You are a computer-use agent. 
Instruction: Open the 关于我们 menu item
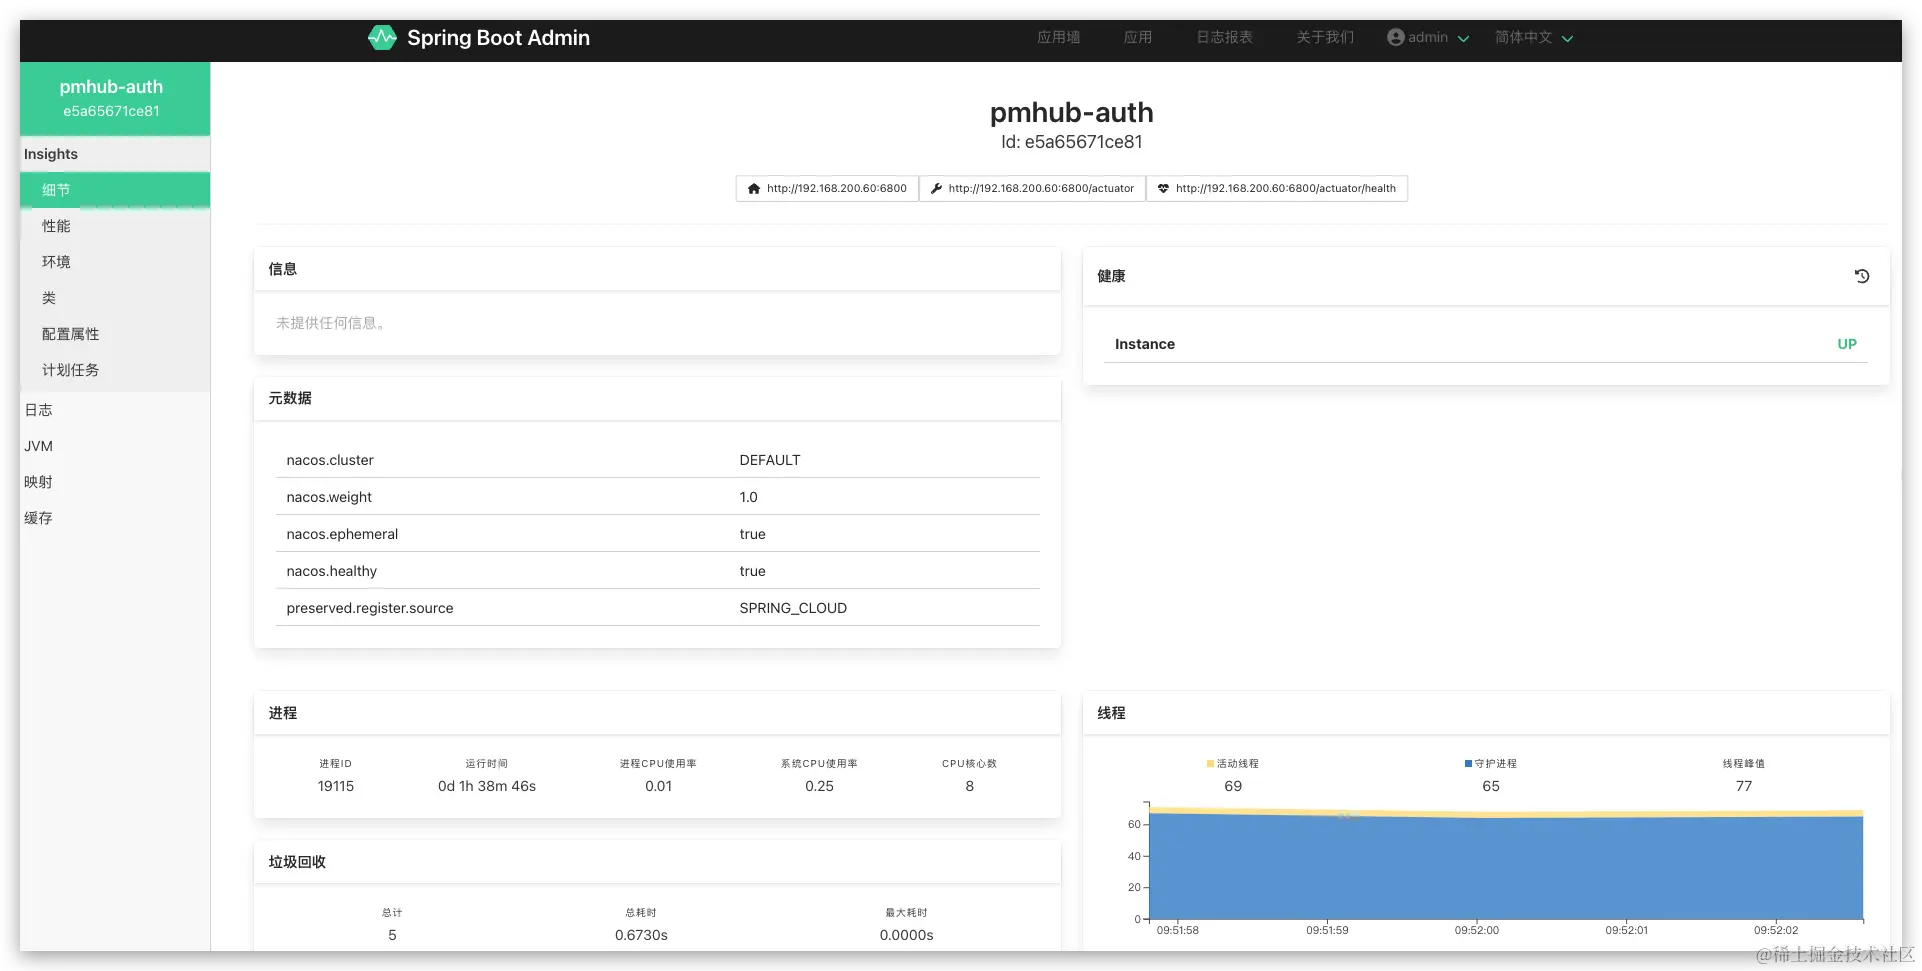1325,37
